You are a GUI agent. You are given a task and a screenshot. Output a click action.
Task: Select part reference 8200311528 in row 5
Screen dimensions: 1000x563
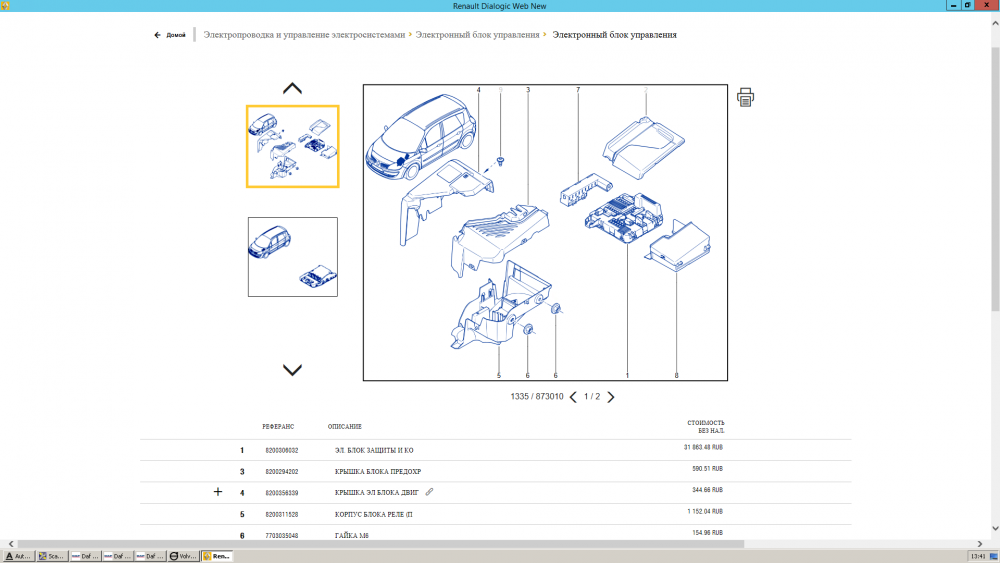[x=282, y=515]
